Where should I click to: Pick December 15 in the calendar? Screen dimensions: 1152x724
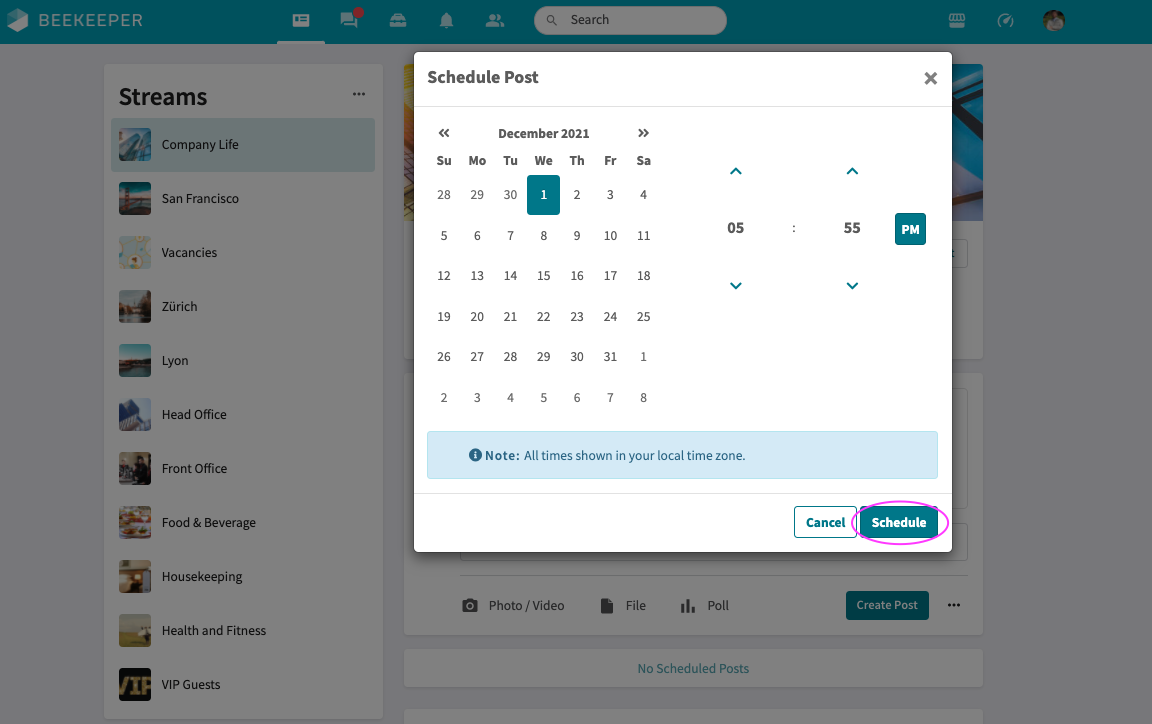(543, 276)
